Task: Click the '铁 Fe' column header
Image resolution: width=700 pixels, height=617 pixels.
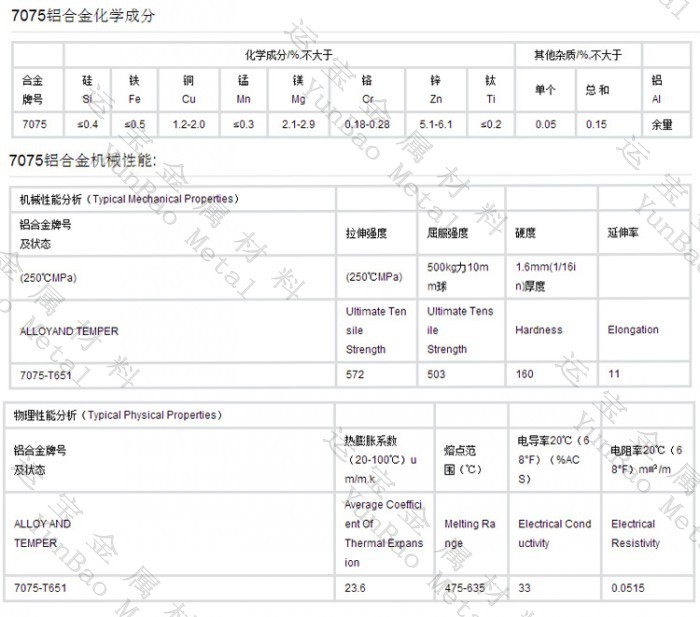Action: point(134,90)
